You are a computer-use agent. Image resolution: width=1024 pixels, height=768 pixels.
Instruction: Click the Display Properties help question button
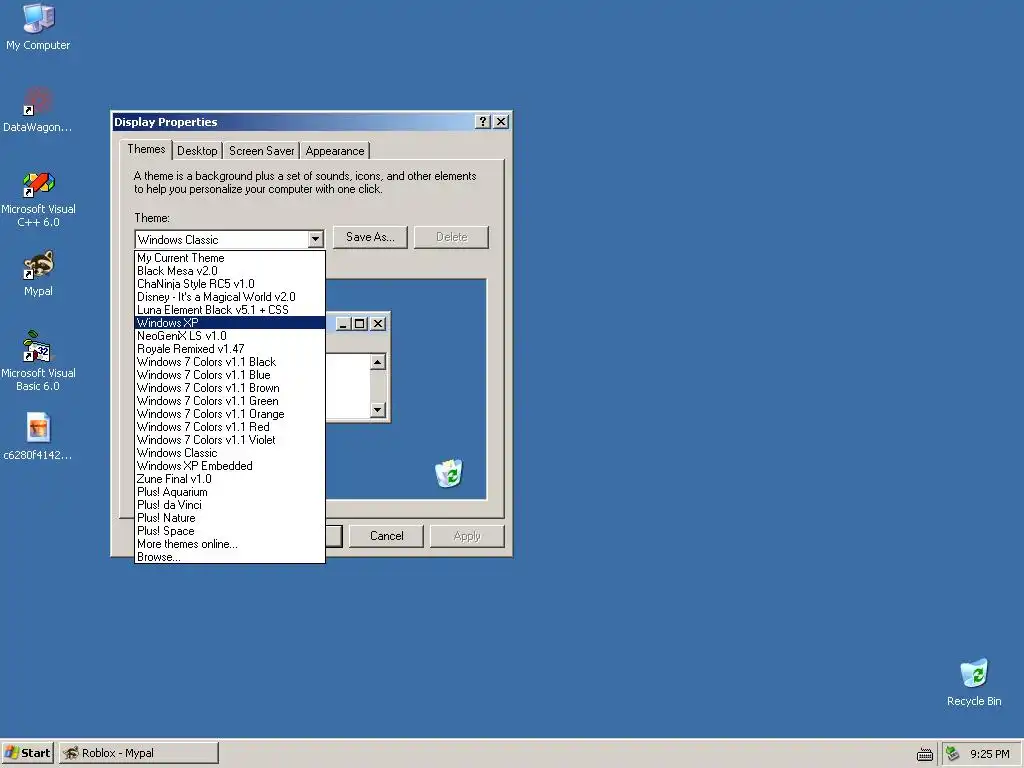[483, 121]
